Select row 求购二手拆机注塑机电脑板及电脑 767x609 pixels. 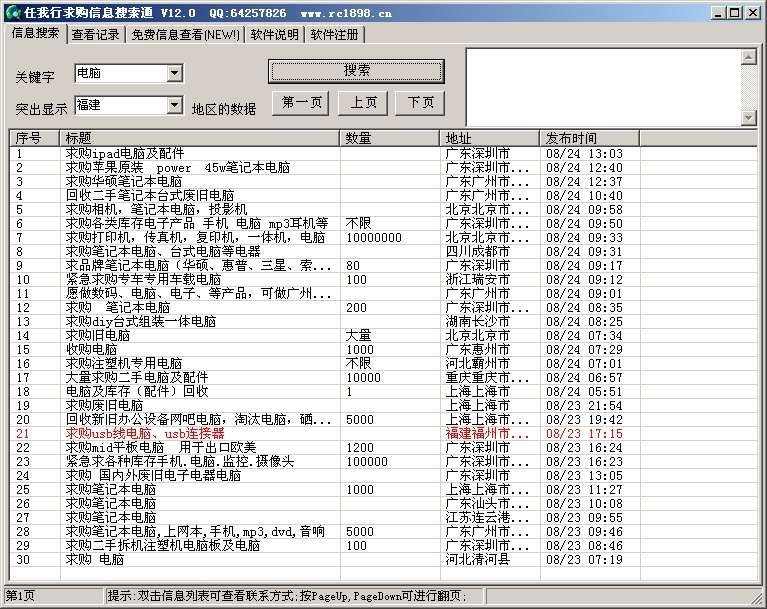(384, 545)
